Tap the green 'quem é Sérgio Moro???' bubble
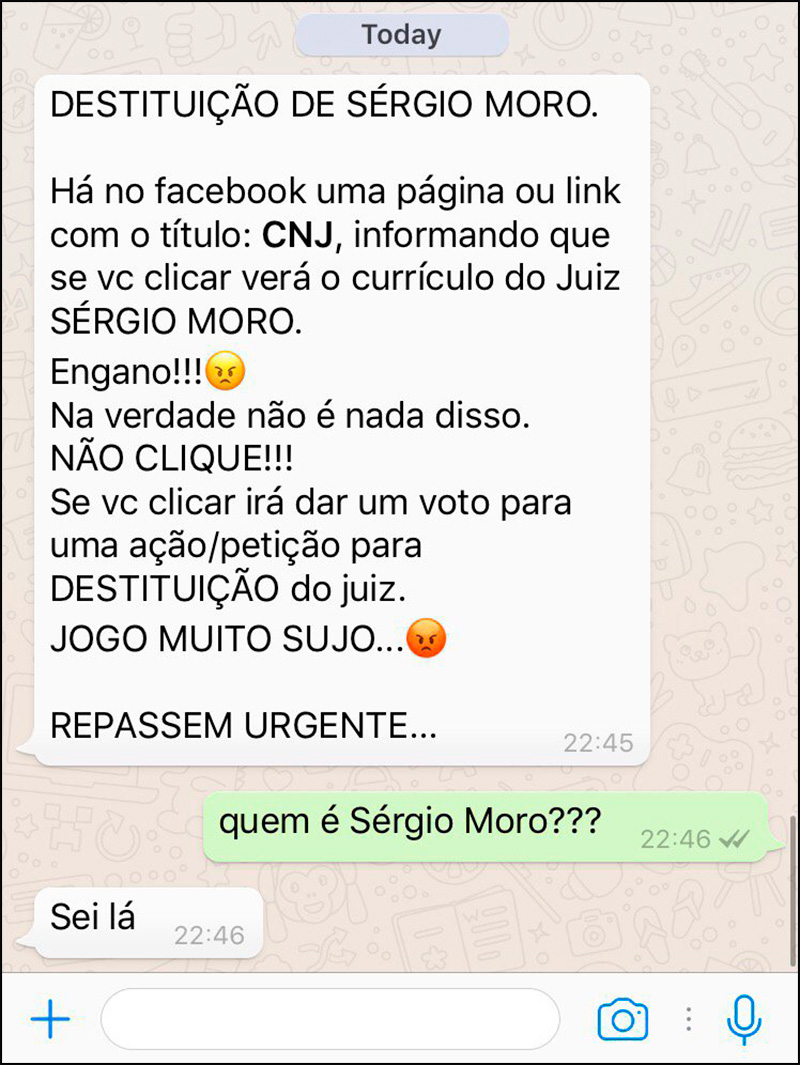 point(486,827)
